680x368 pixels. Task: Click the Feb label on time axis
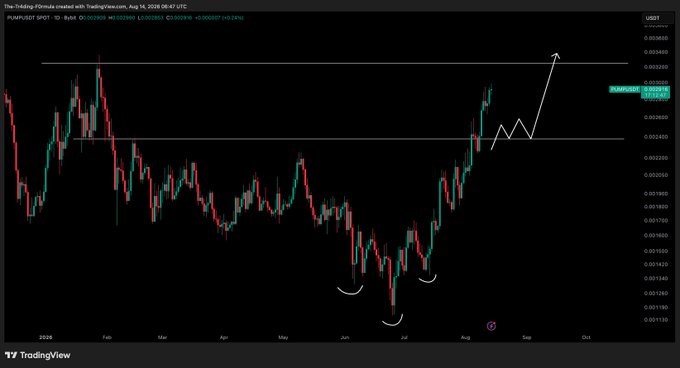(x=107, y=337)
